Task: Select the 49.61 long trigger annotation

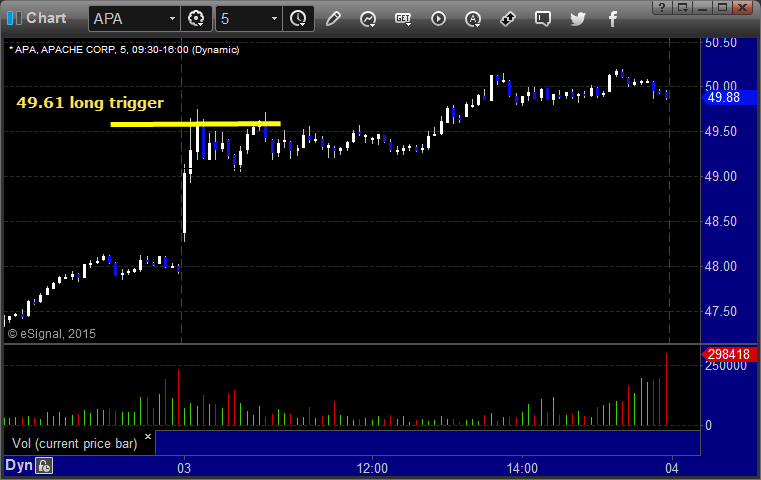Action: 90,102
